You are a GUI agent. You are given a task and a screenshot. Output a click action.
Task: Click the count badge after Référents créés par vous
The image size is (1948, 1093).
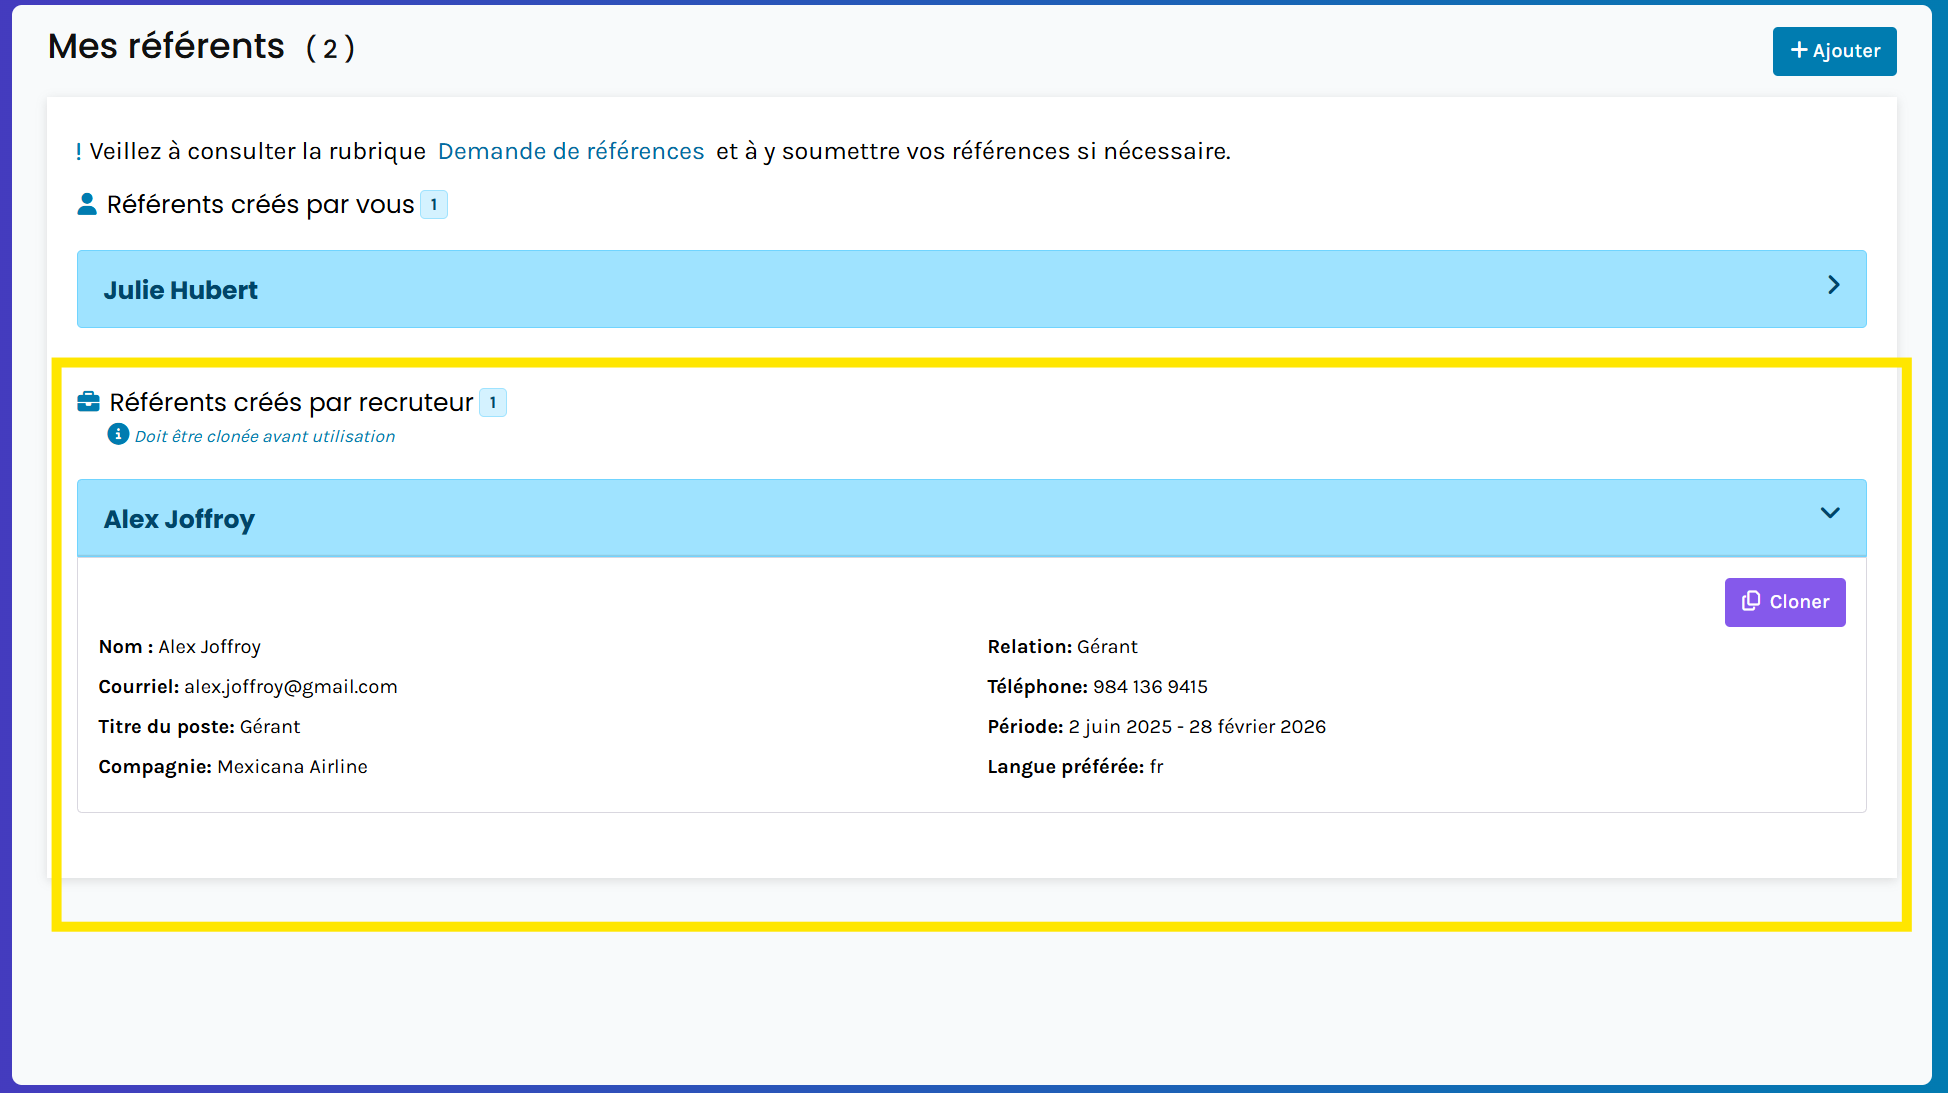pos(434,204)
